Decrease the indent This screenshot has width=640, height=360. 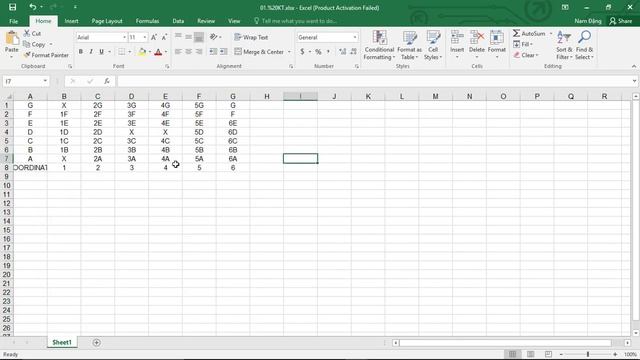coord(213,52)
